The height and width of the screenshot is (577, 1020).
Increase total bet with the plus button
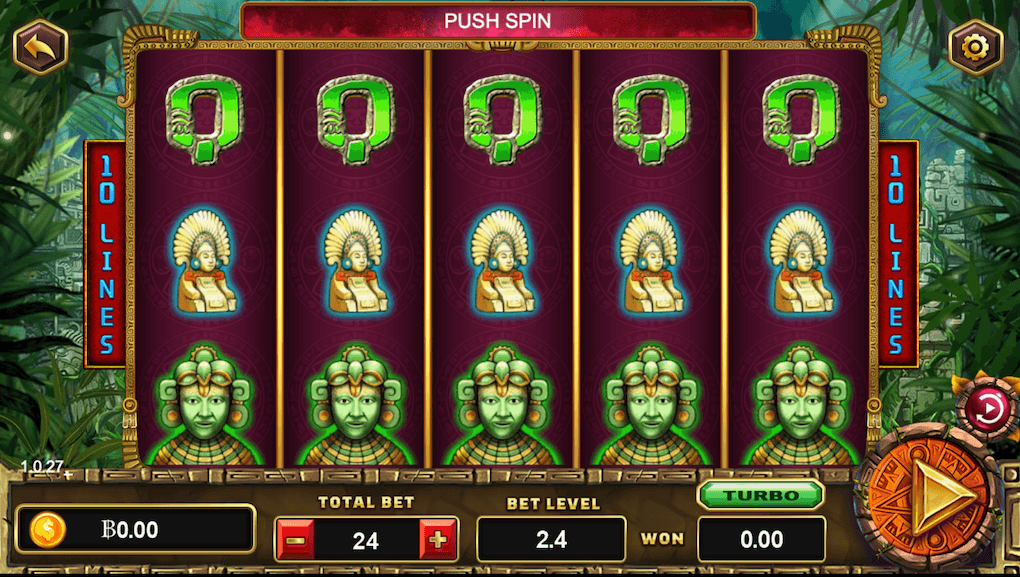pyautogui.click(x=438, y=540)
